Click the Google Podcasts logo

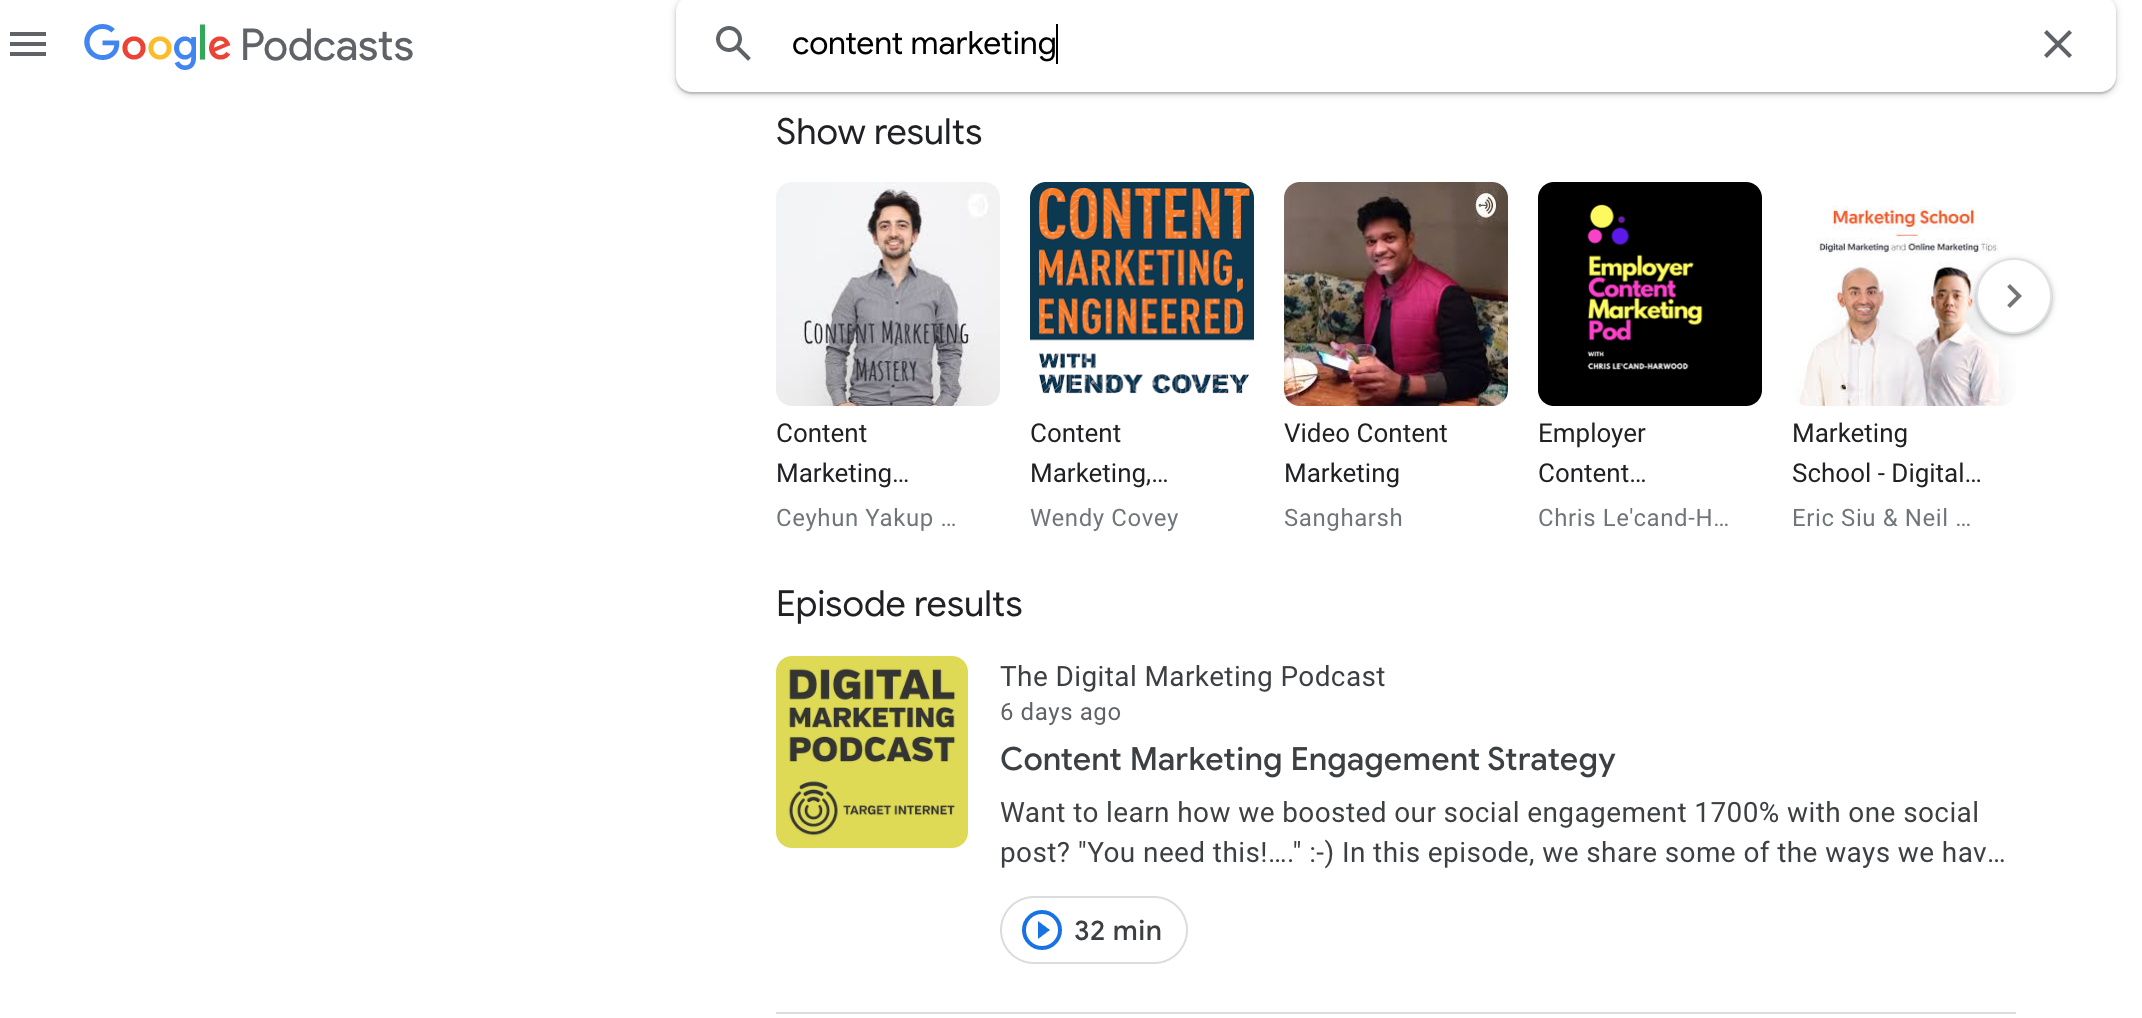coord(248,45)
